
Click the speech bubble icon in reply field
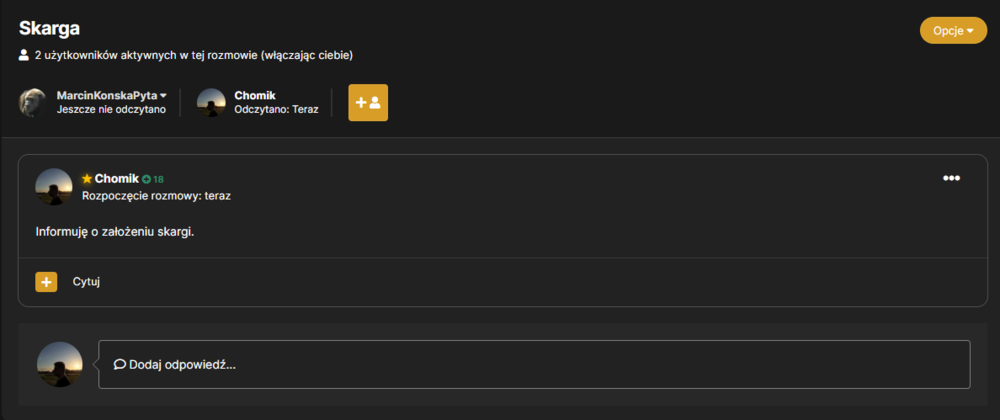[x=119, y=365]
